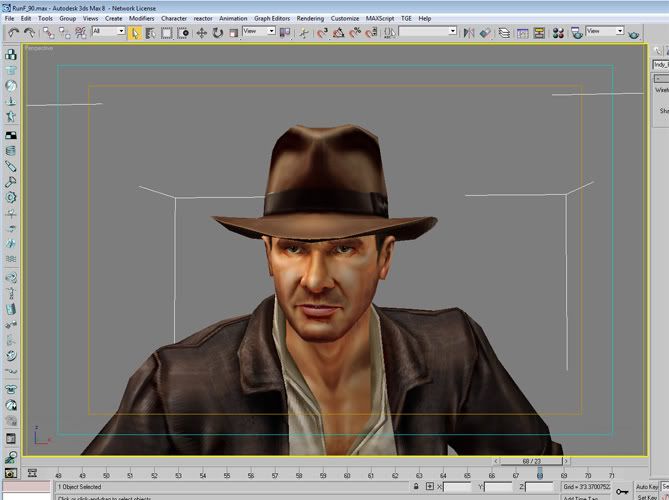Click the Redo arrow icon
Screen dimensions: 669x500
pos(29,32)
